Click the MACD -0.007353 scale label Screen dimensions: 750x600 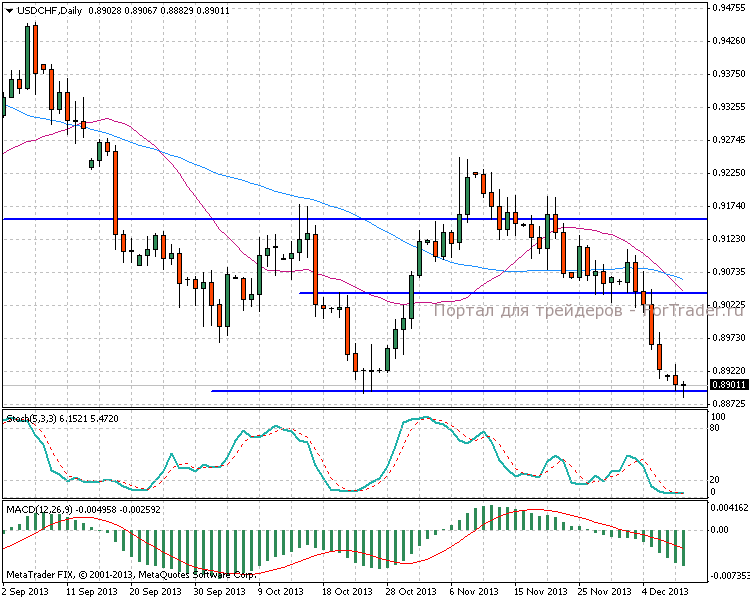pyautogui.click(x=728, y=576)
